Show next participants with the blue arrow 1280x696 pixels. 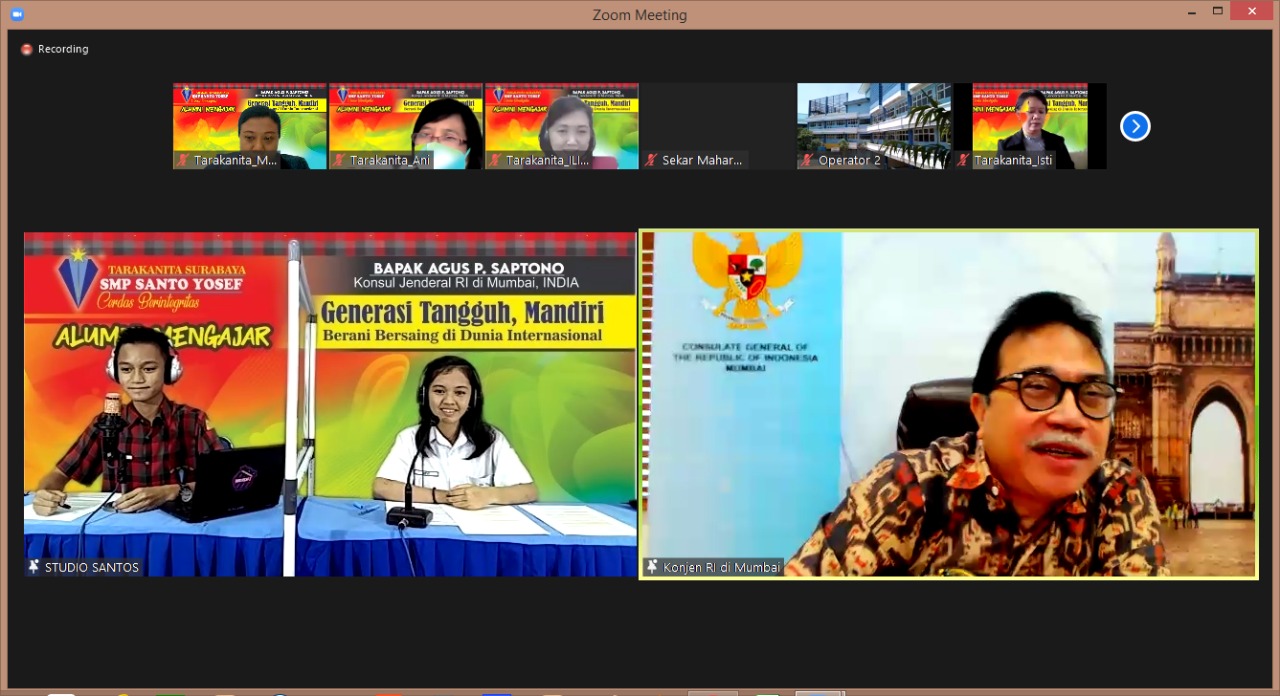point(1135,126)
